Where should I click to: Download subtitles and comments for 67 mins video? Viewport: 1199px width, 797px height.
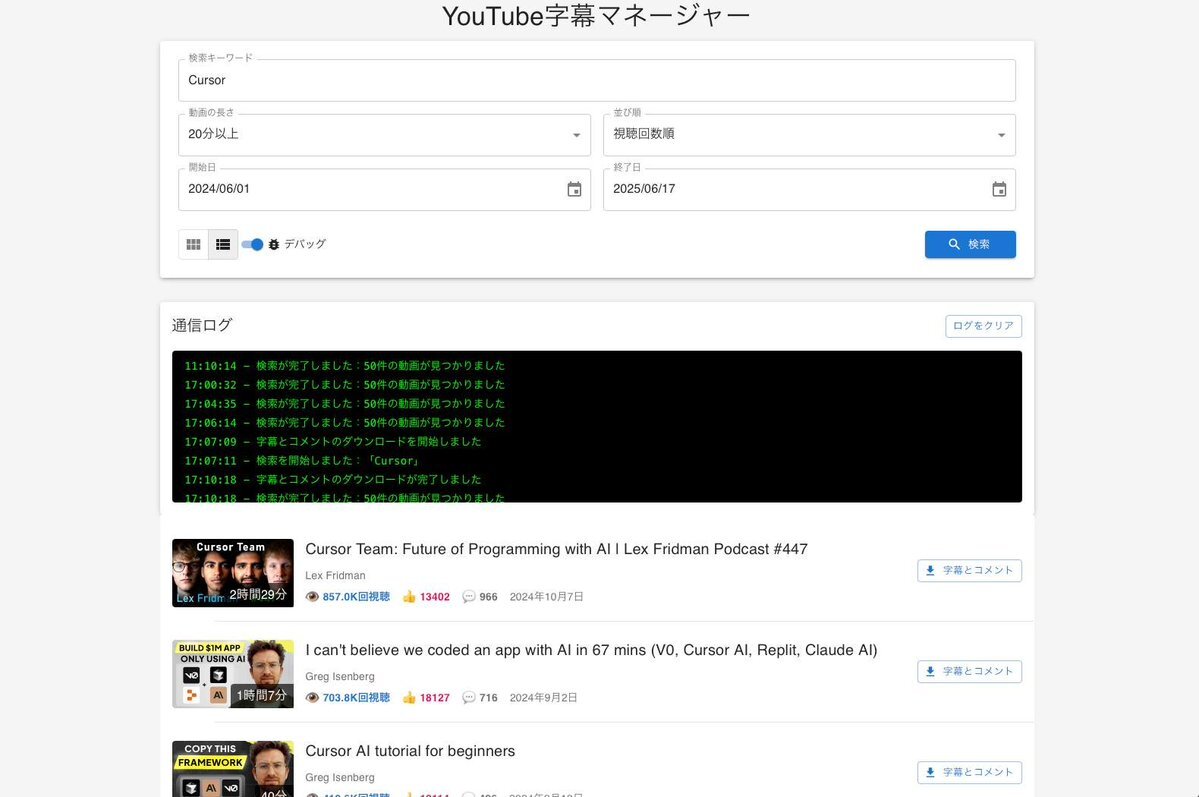coord(970,672)
